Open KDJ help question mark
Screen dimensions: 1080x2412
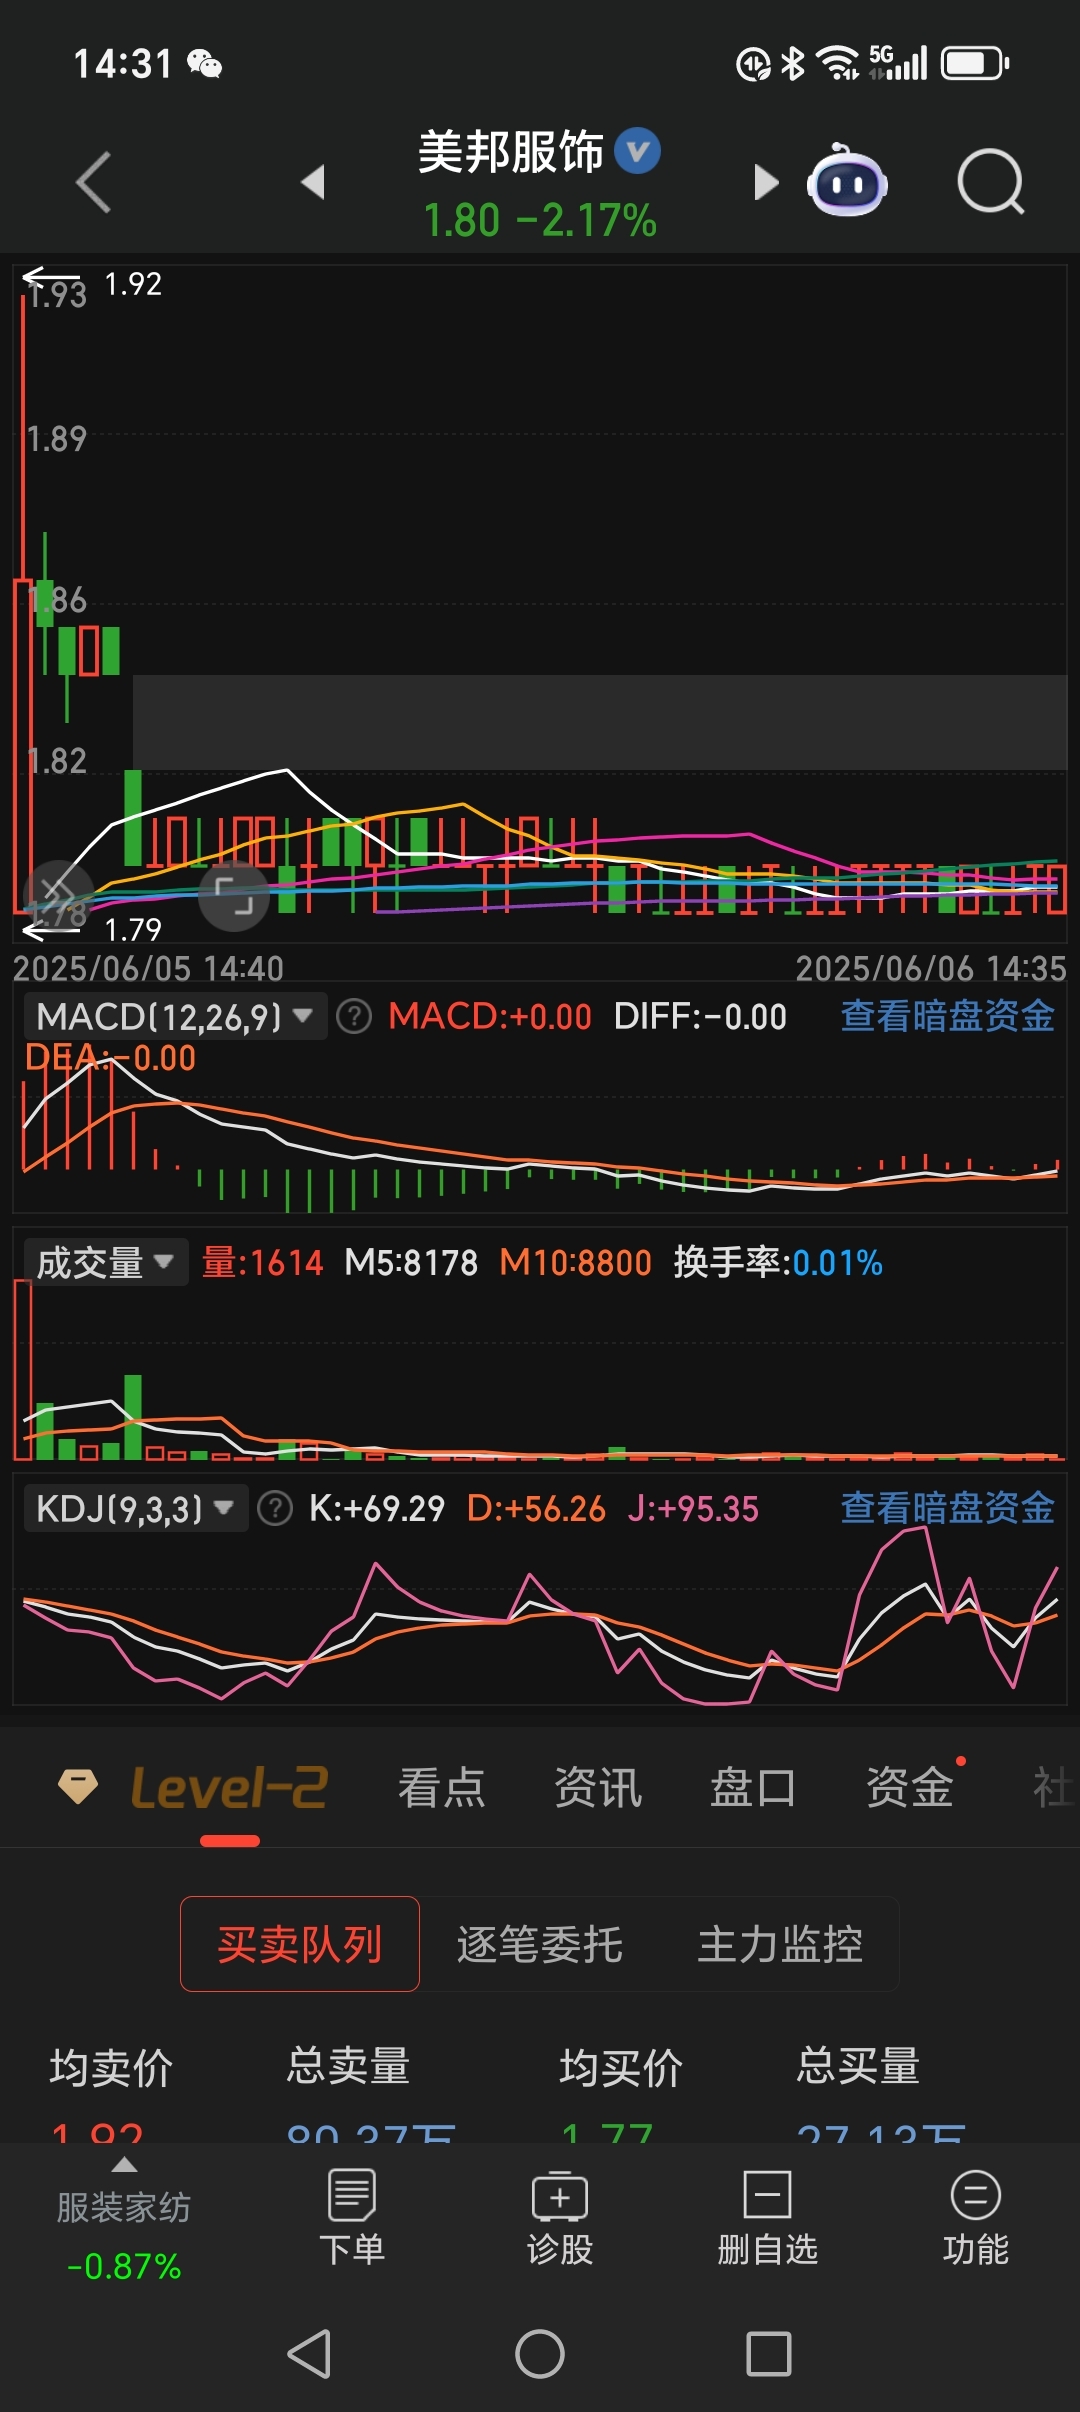point(275,1508)
